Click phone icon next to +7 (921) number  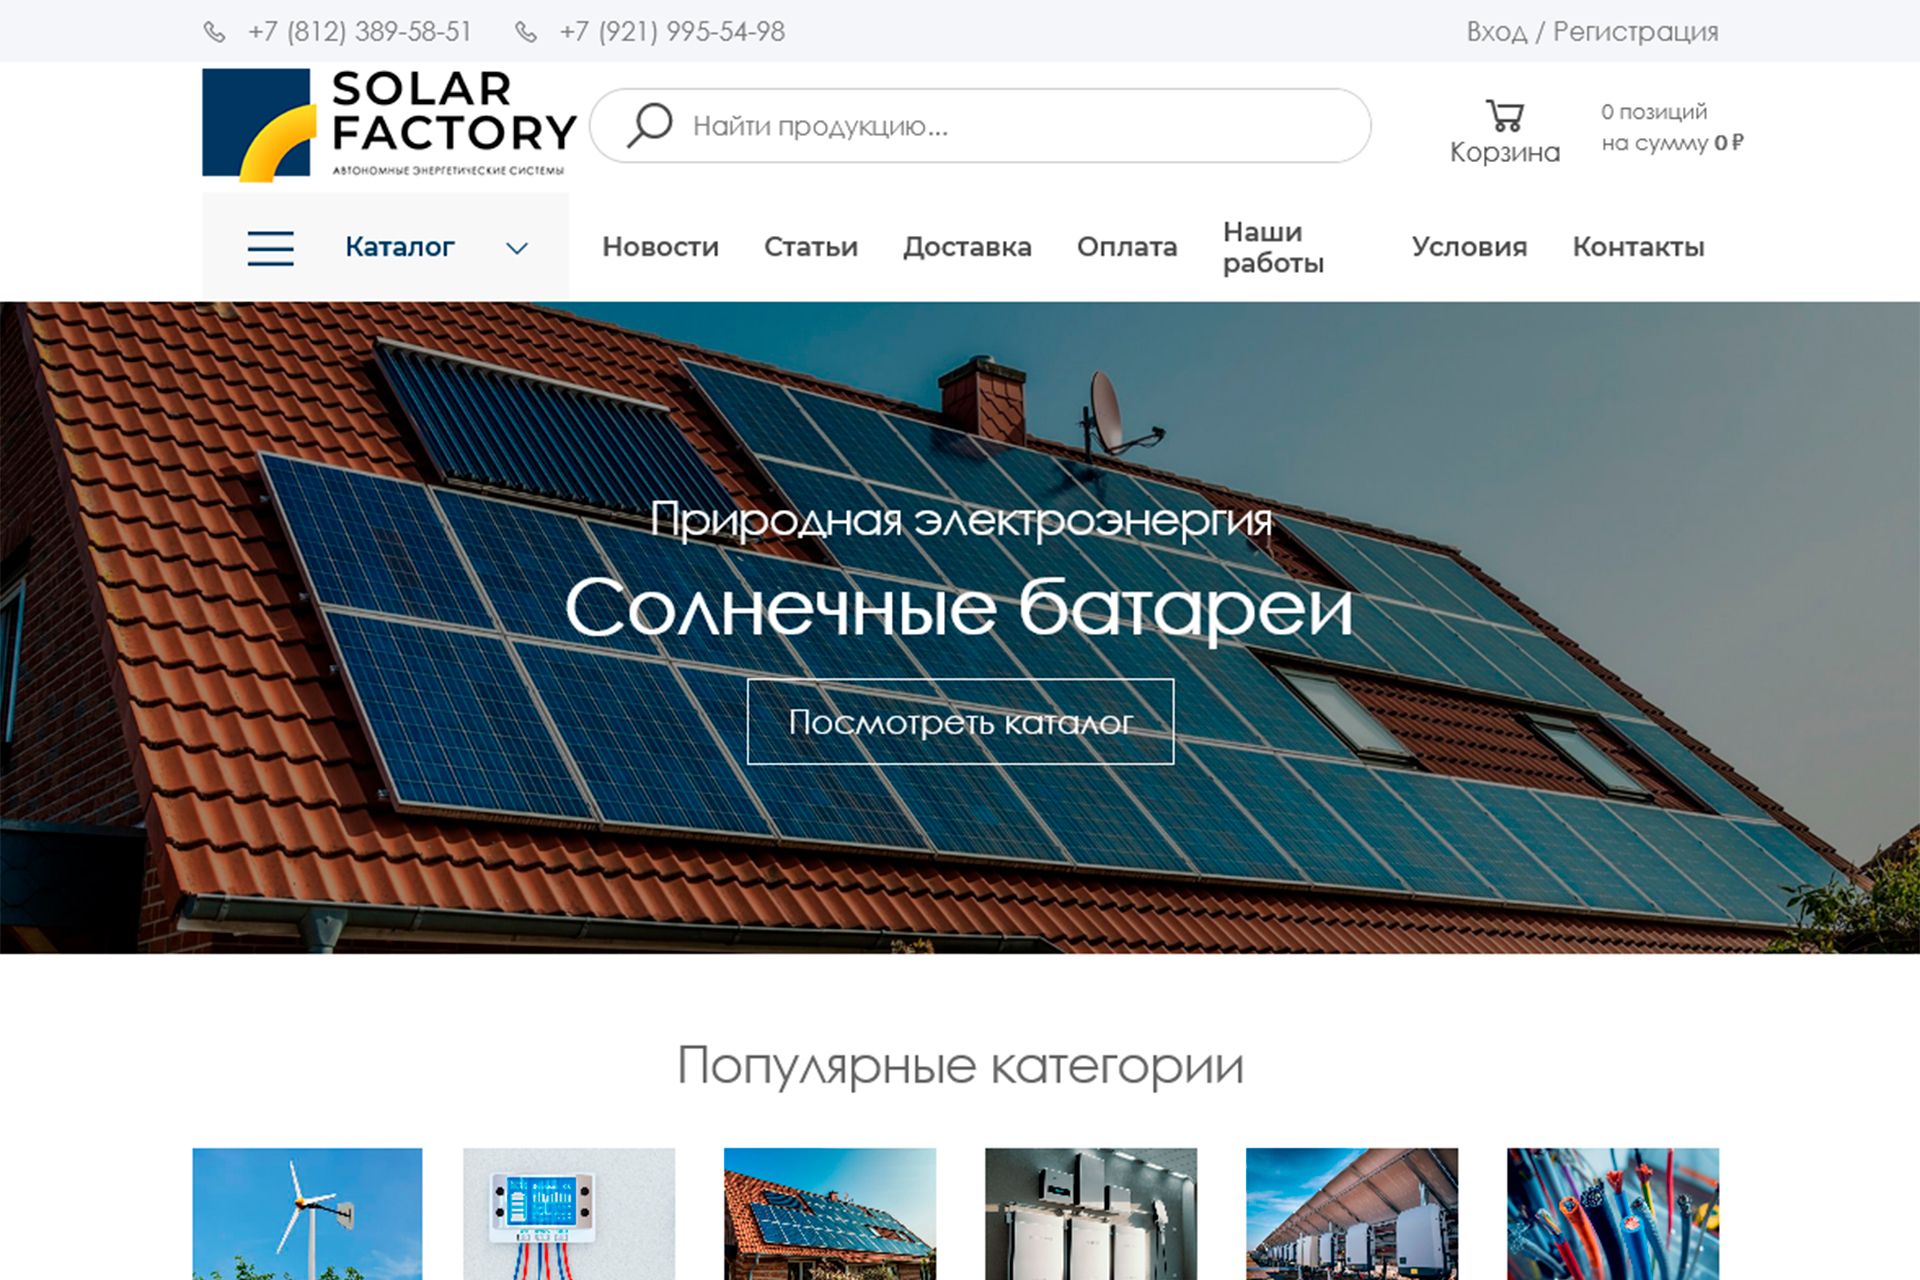(x=526, y=32)
